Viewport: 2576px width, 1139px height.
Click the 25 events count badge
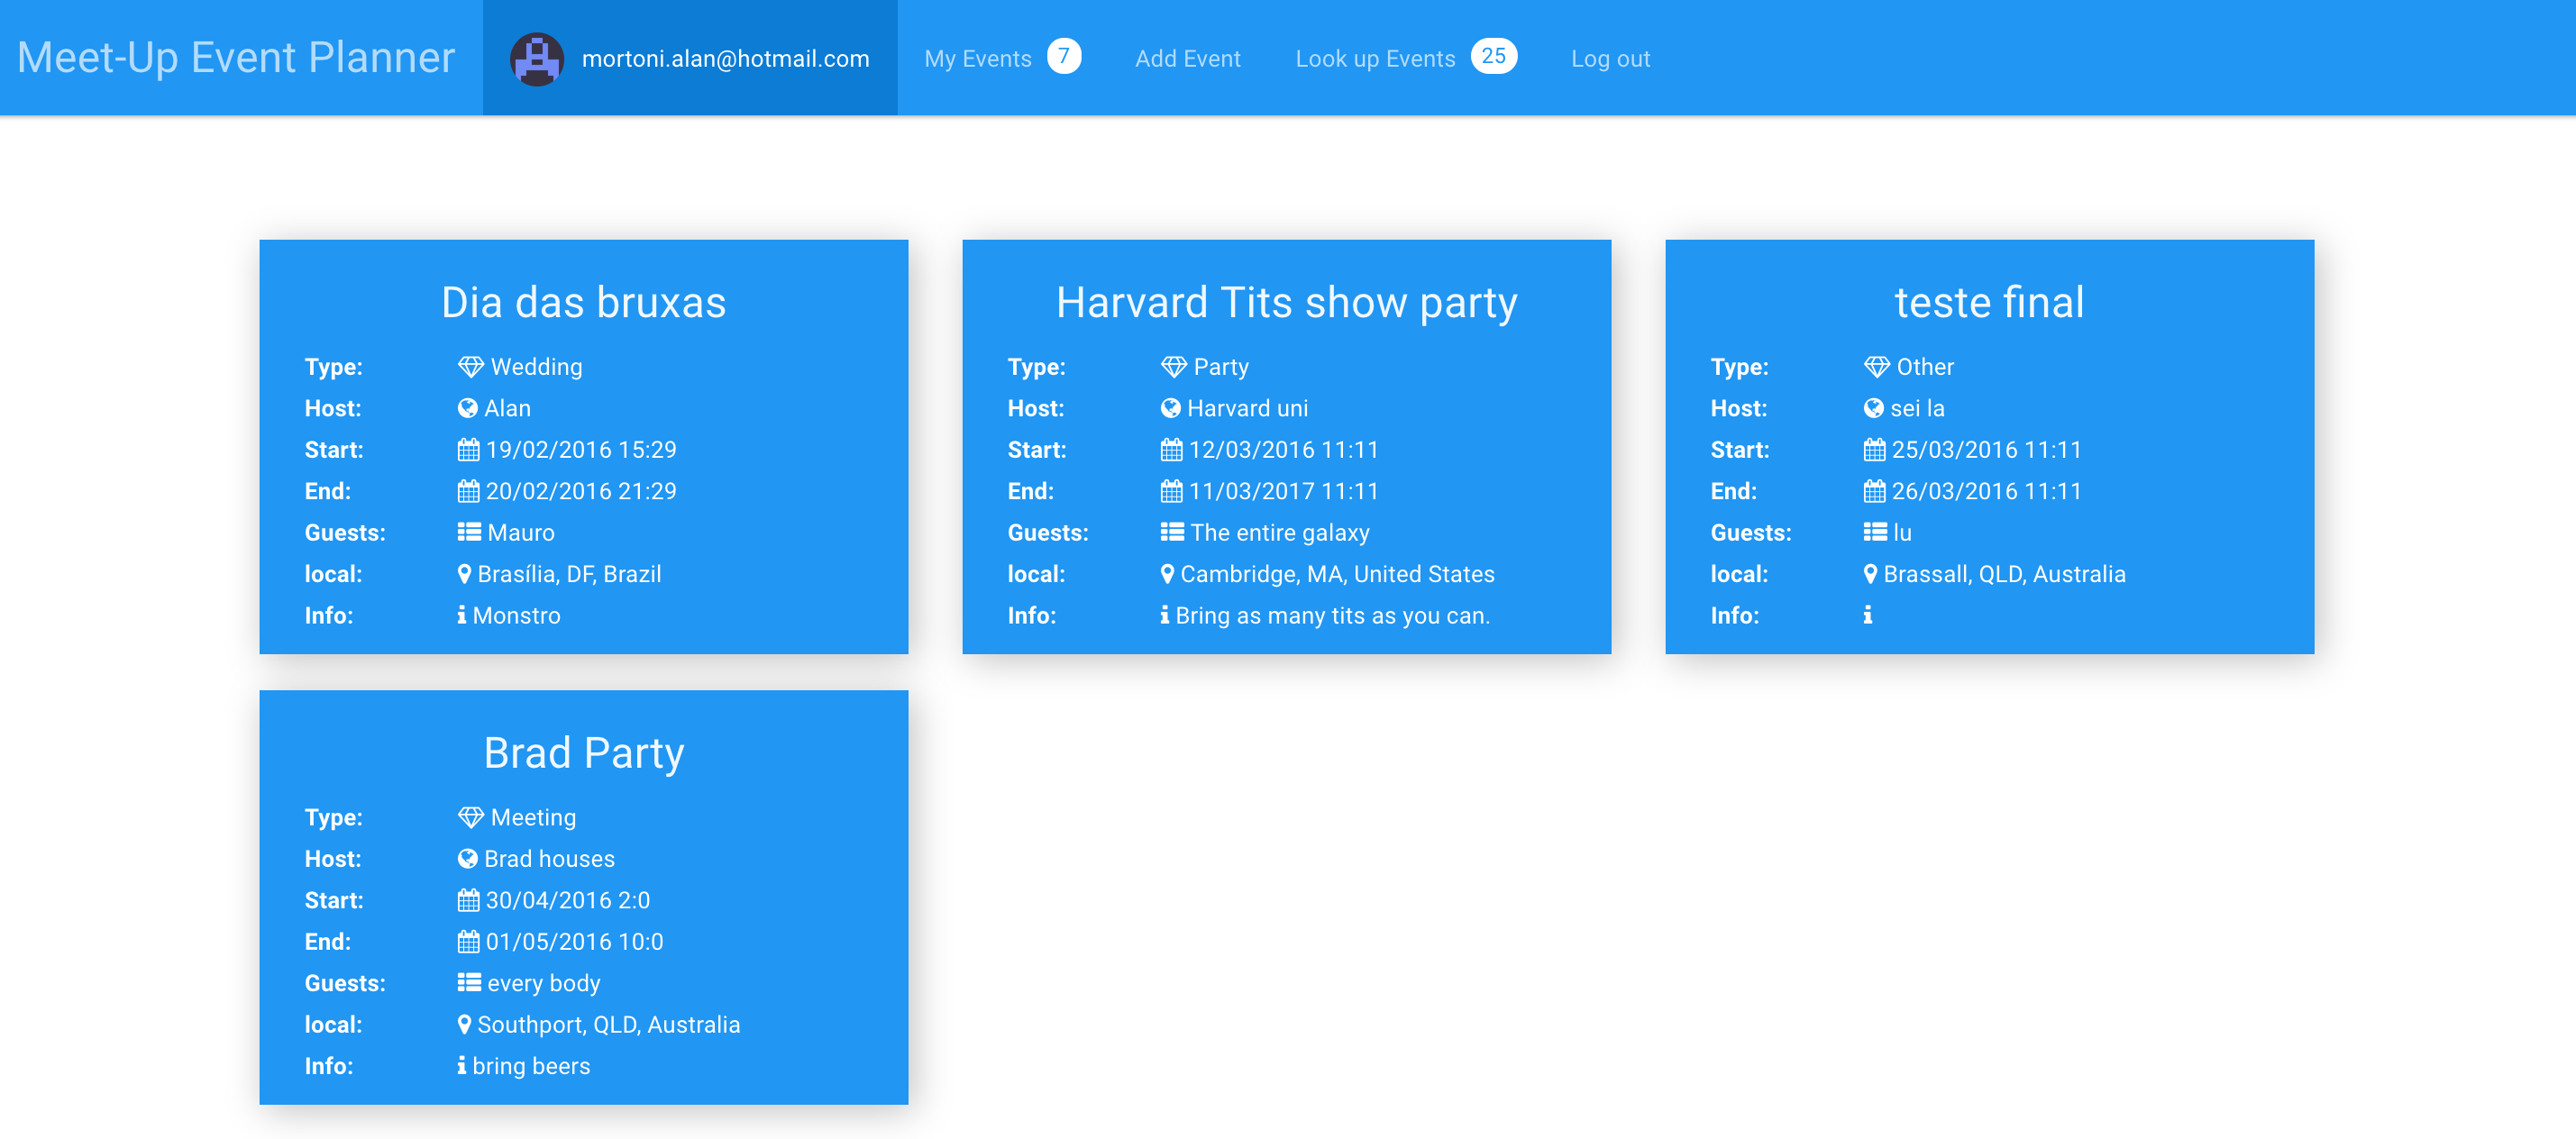[1493, 56]
